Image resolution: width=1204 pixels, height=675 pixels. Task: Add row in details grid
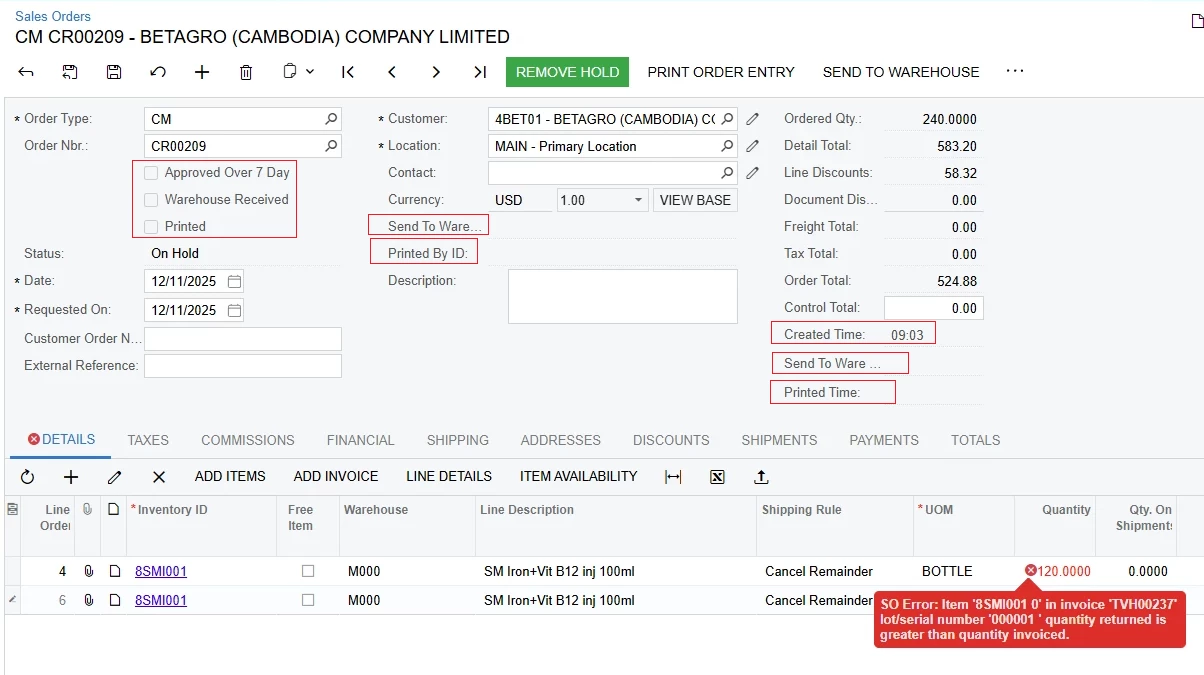coord(71,477)
